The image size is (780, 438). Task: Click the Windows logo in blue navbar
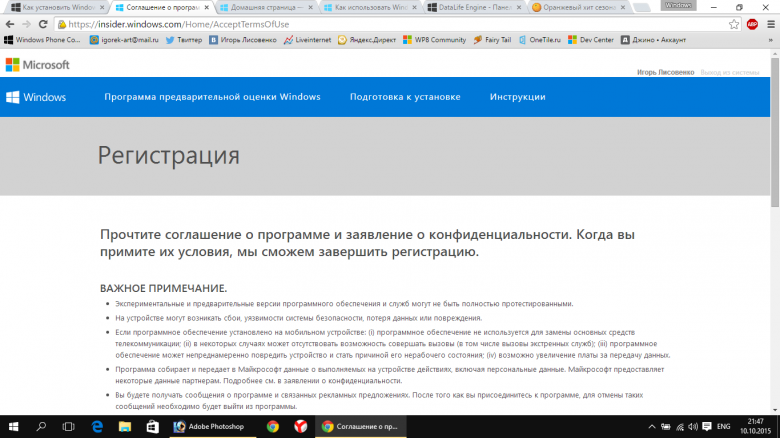pos(36,97)
